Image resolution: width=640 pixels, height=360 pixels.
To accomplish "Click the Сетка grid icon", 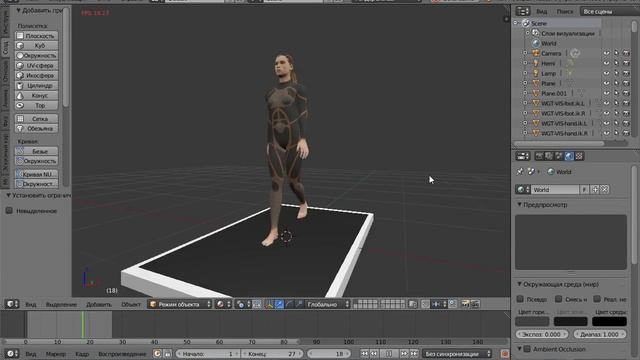I will (x=20, y=118).
